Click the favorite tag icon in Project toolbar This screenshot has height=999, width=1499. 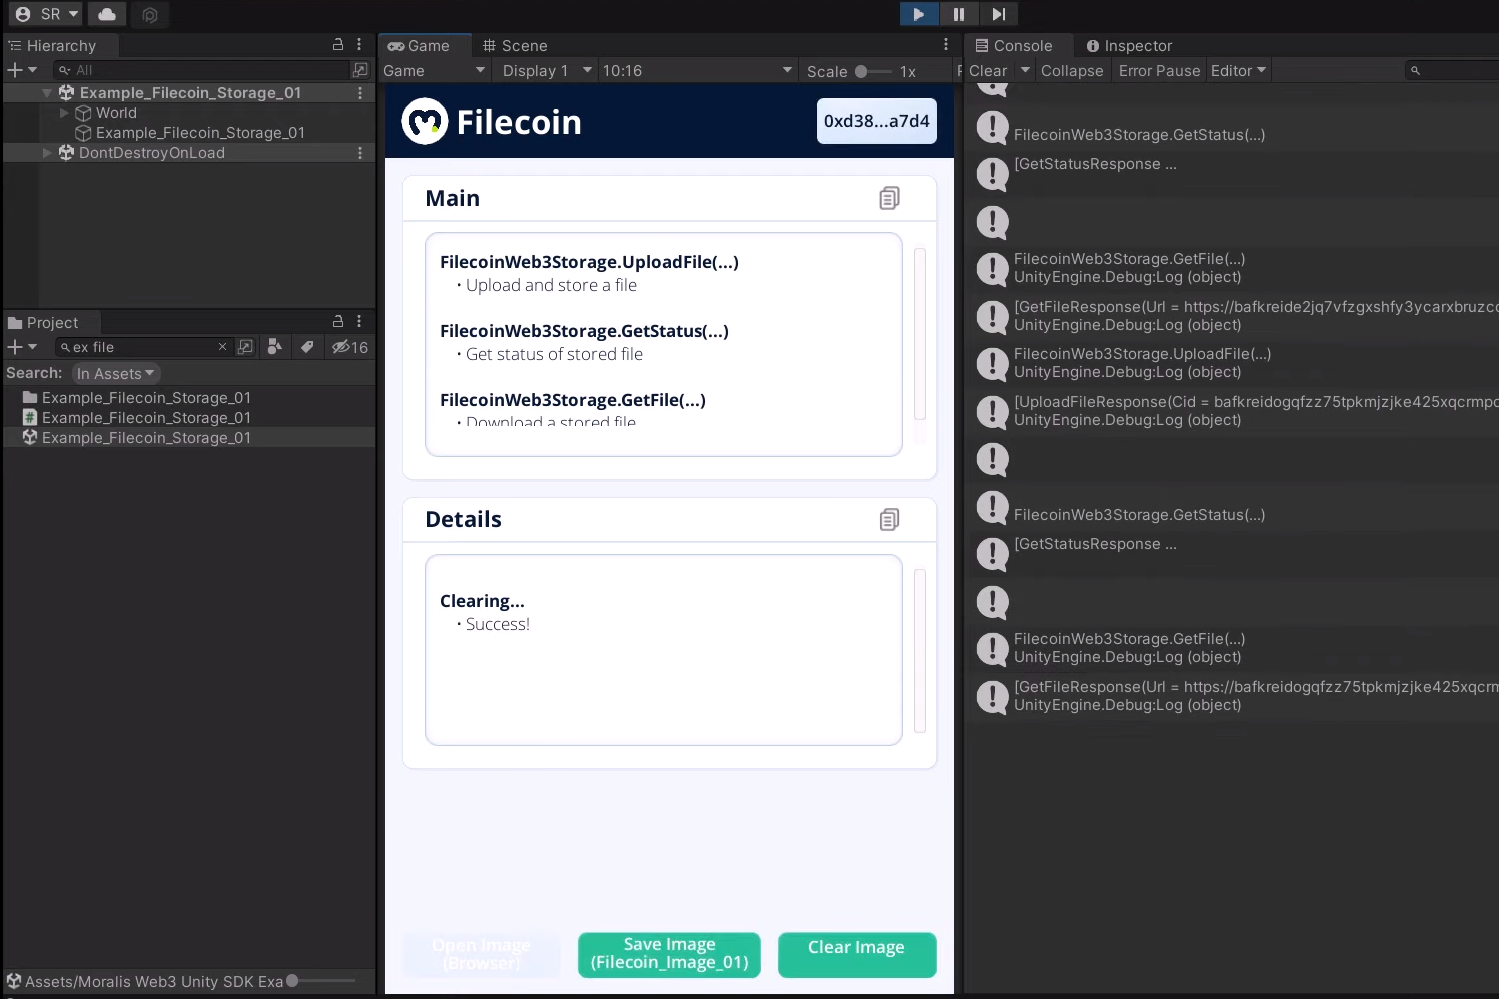(x=307, y=347)
